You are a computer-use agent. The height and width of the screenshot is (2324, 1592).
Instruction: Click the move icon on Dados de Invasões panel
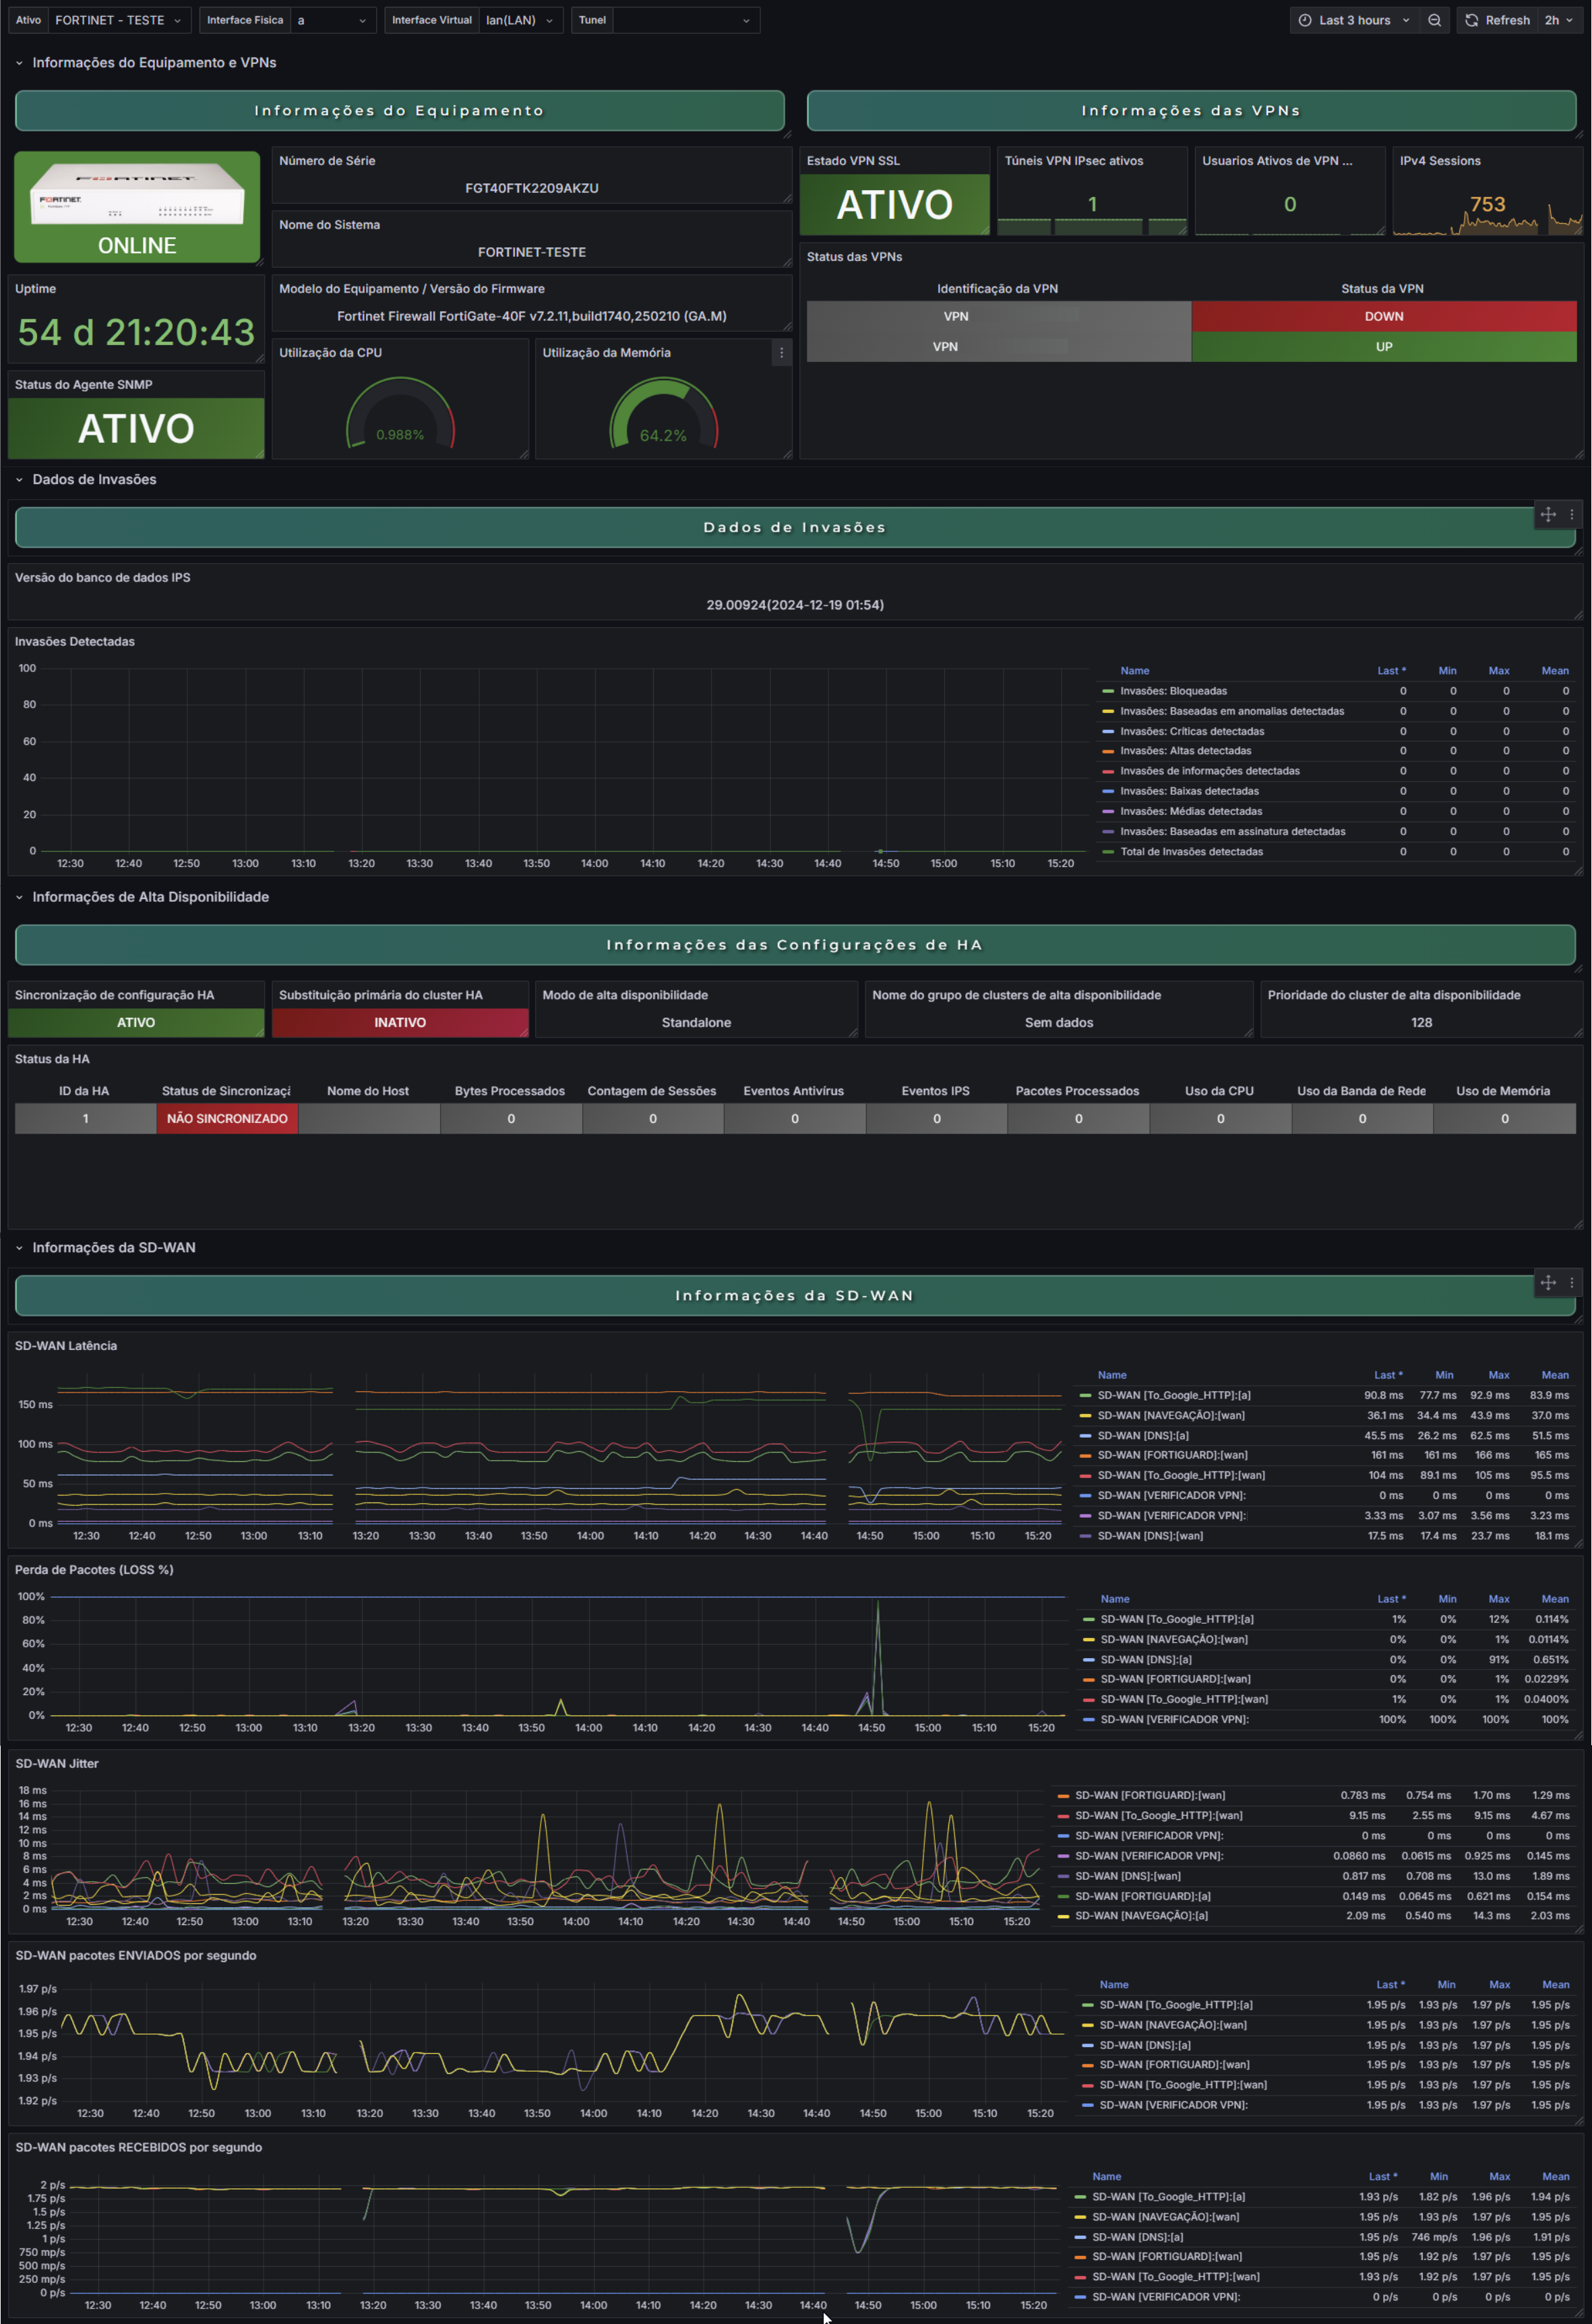1548,514
